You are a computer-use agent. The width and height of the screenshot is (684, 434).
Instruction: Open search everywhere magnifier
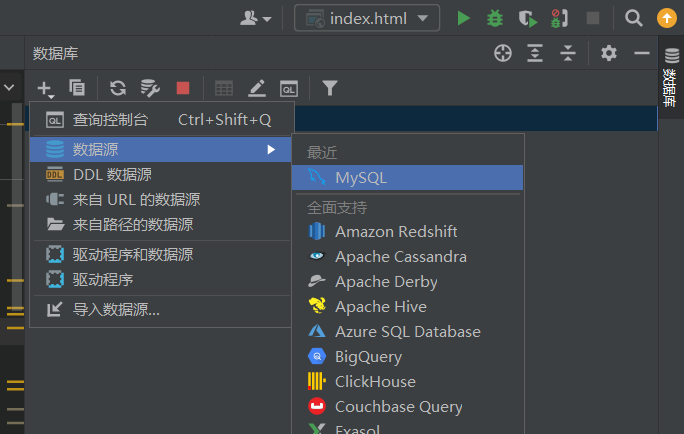pyautogui.click(x=633, y=18)
